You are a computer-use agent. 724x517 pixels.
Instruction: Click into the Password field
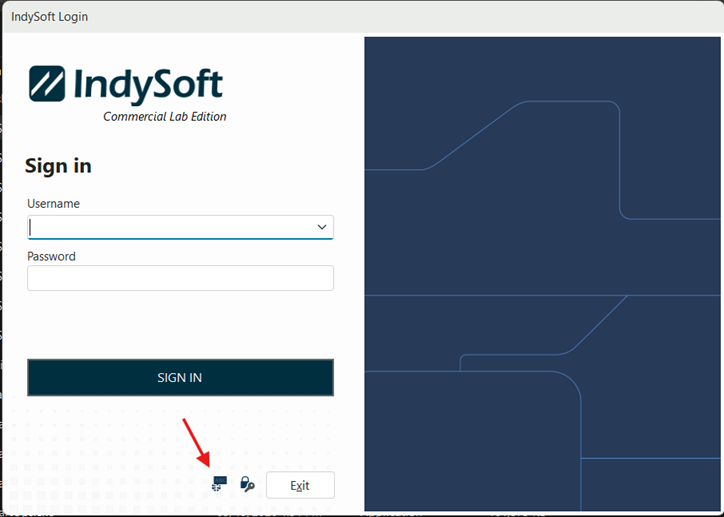coord(180,278)
